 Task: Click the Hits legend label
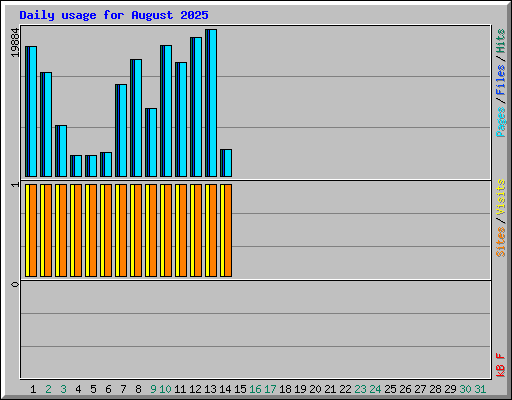[501, 41]
